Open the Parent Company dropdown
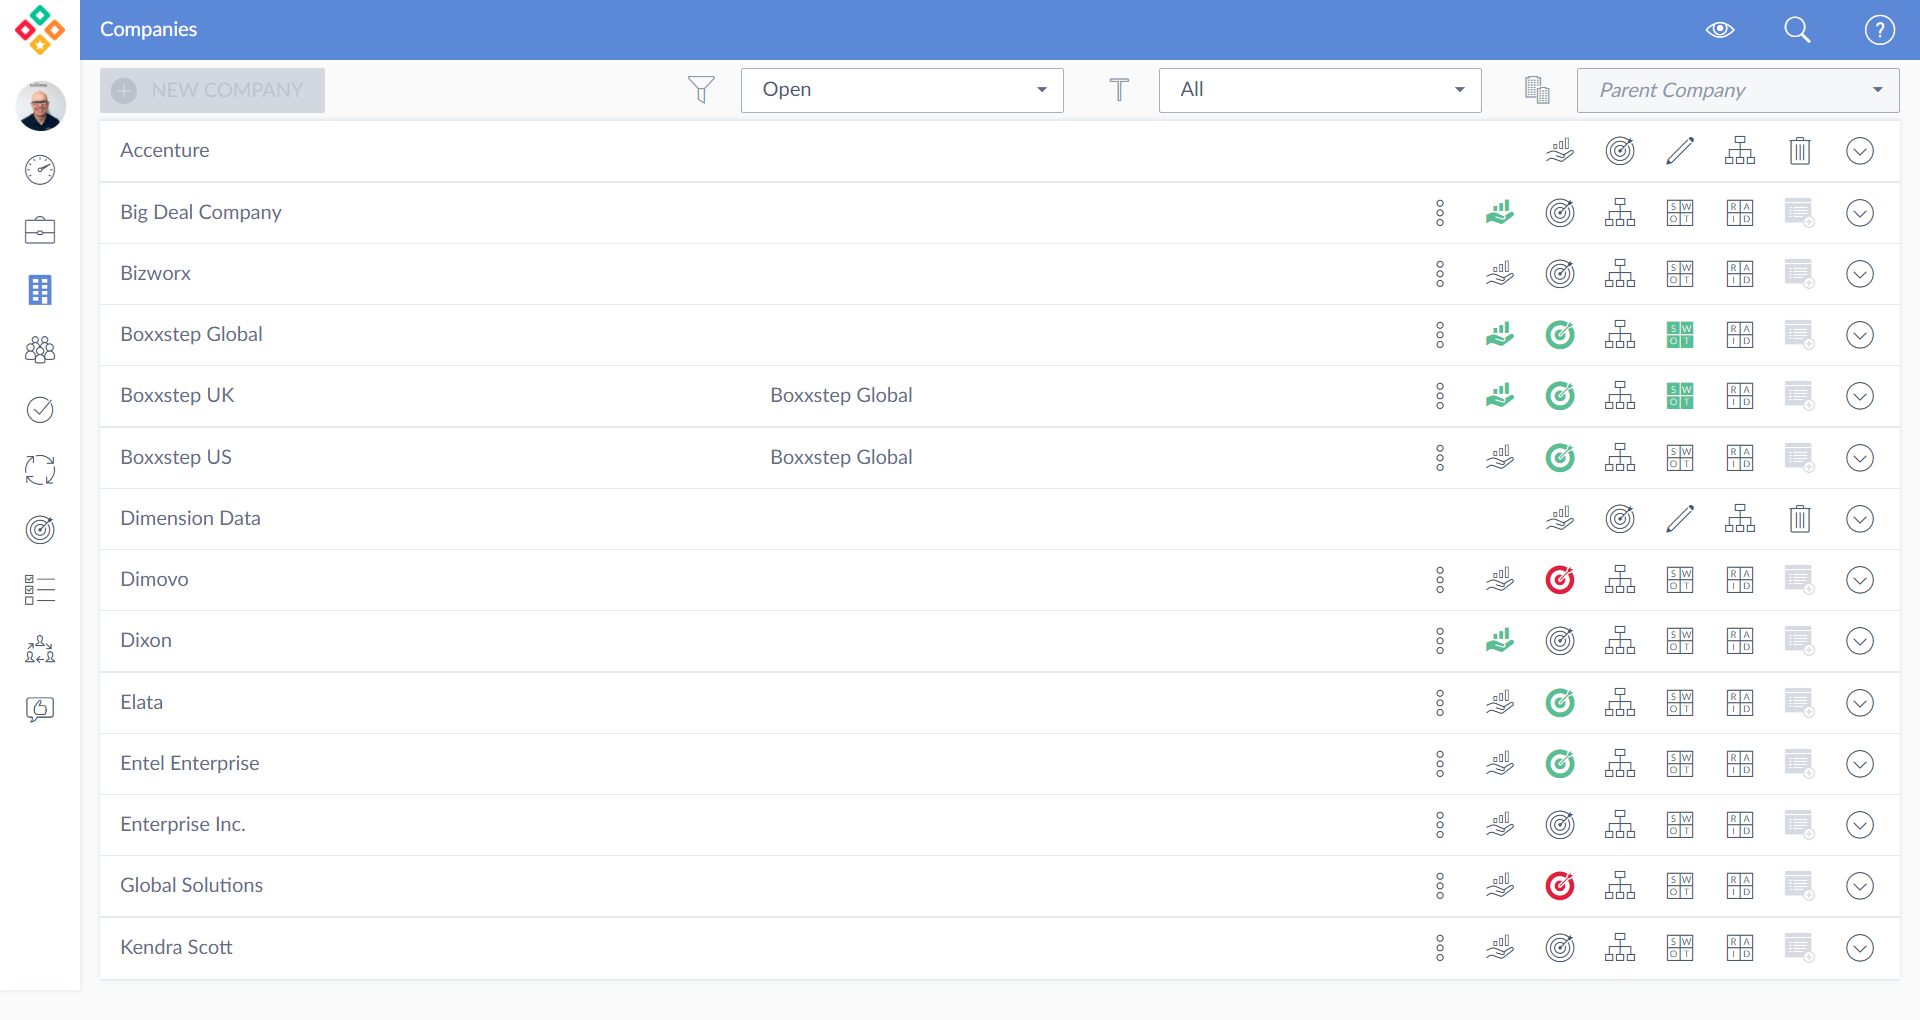Viewport: 1920px width, 1020px height. tap(1737, 90)
